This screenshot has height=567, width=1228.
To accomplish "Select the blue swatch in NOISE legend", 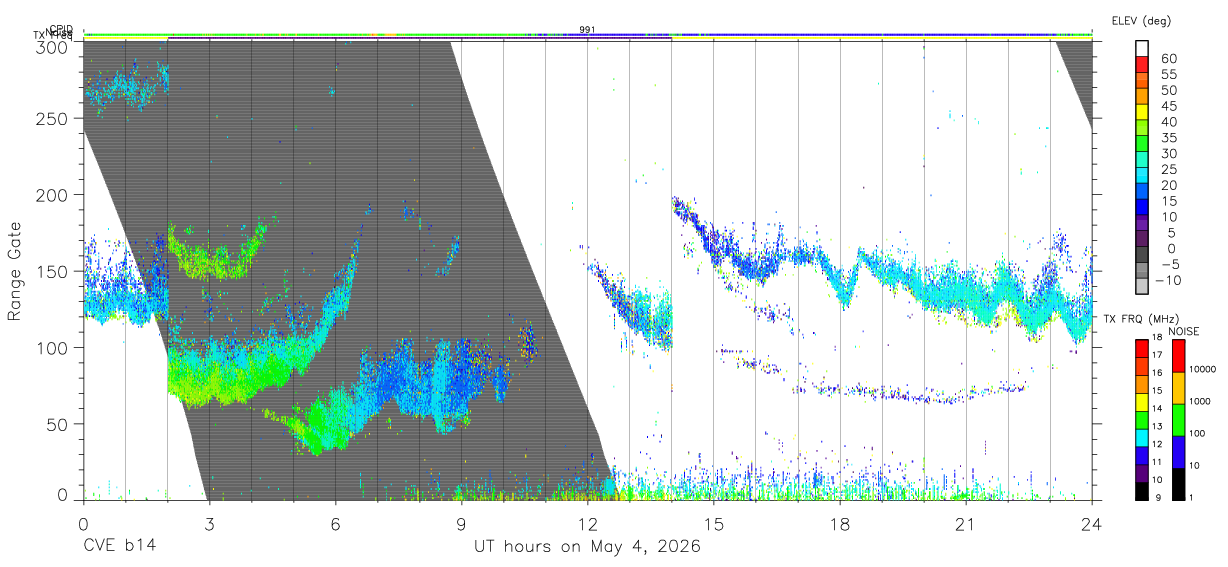I will (x=1177, y=452).
